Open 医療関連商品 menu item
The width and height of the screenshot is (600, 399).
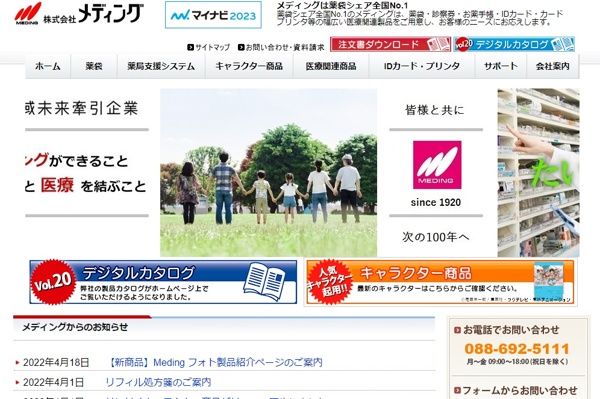[331, 66]
